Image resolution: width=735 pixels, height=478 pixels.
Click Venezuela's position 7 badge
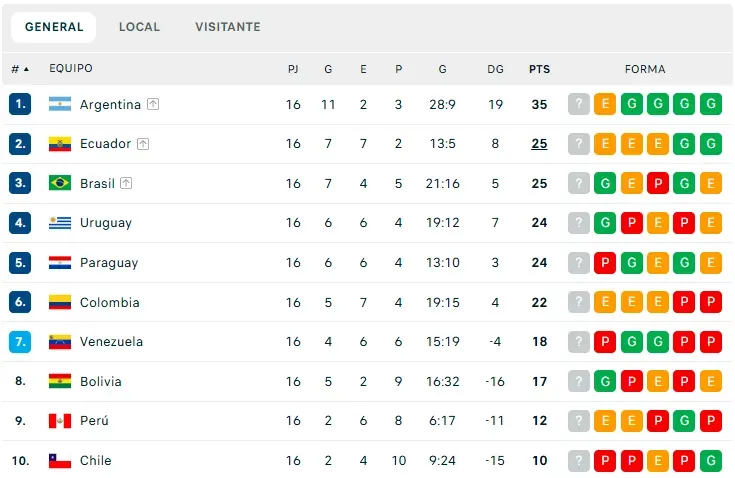(x=21, y=342)
